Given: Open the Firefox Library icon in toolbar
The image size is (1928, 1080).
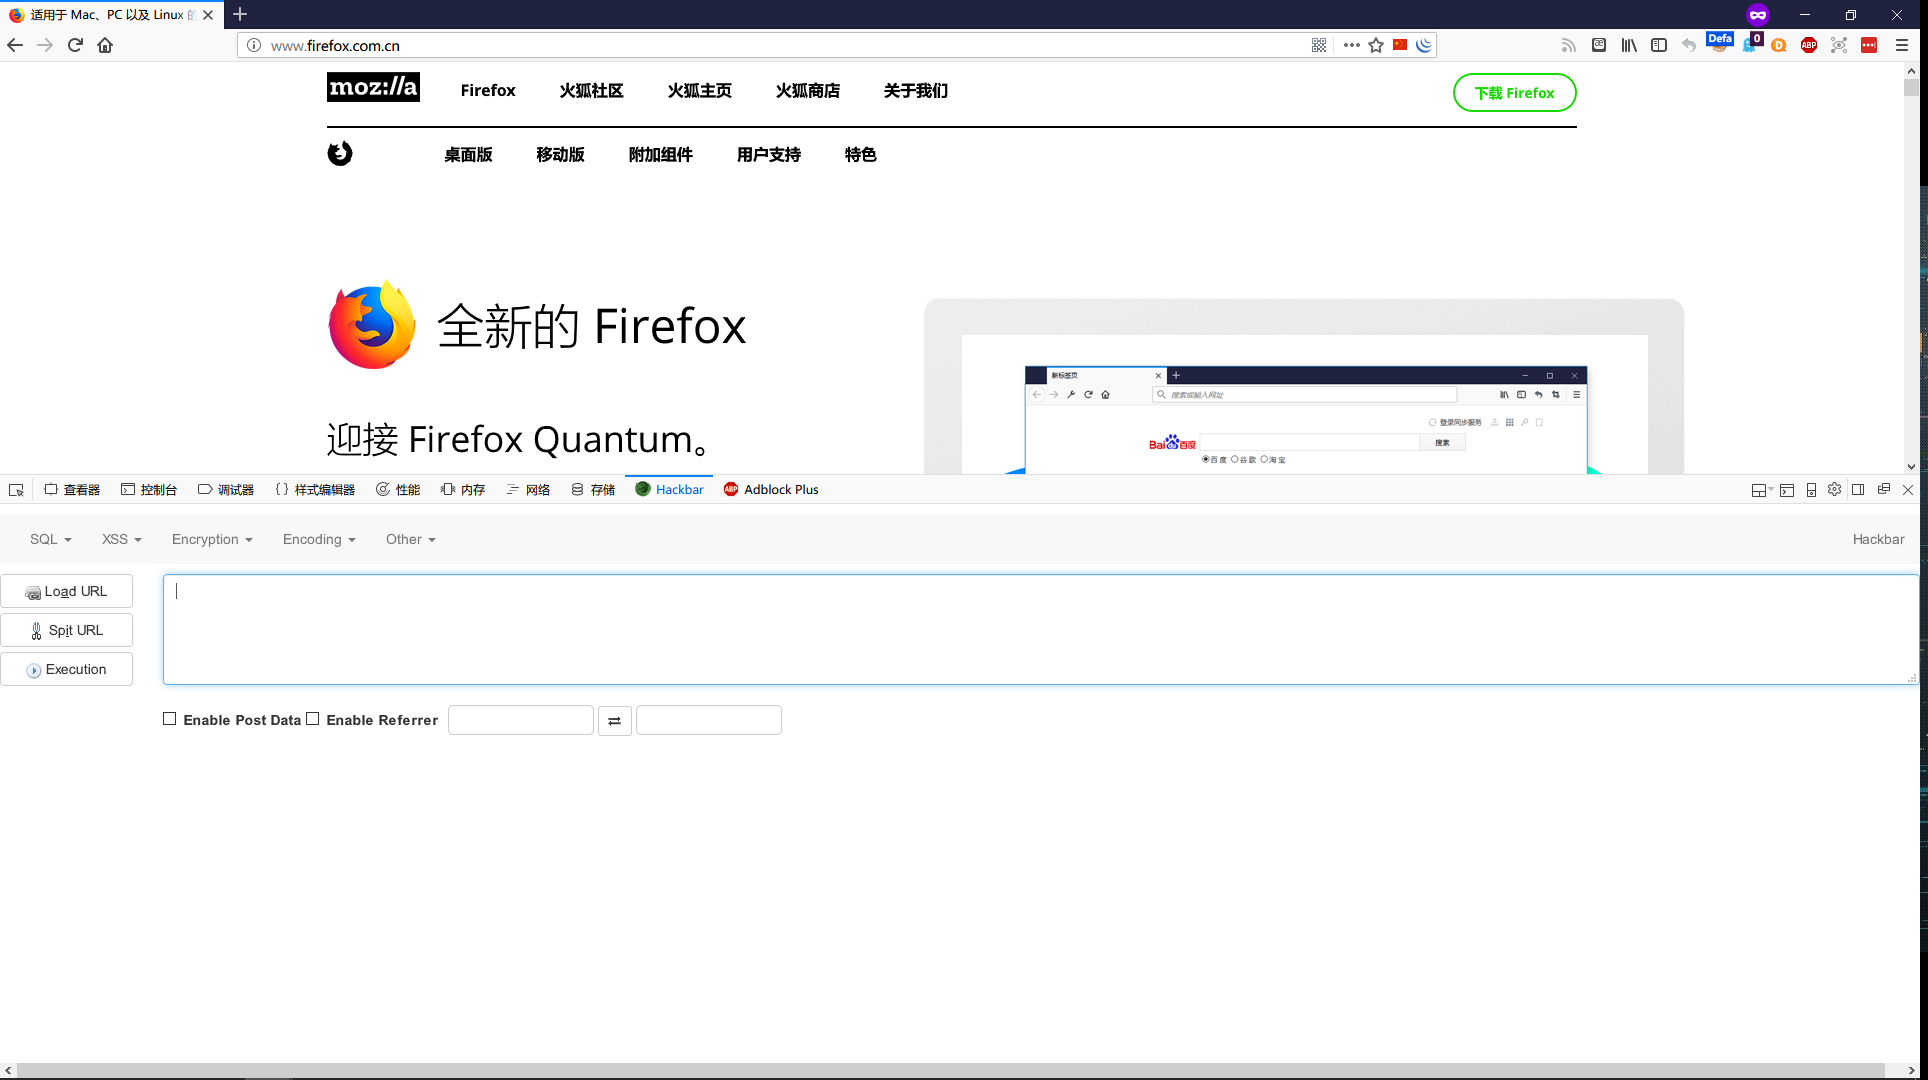Looking at the screenshot, I should tap(1628, 45).
